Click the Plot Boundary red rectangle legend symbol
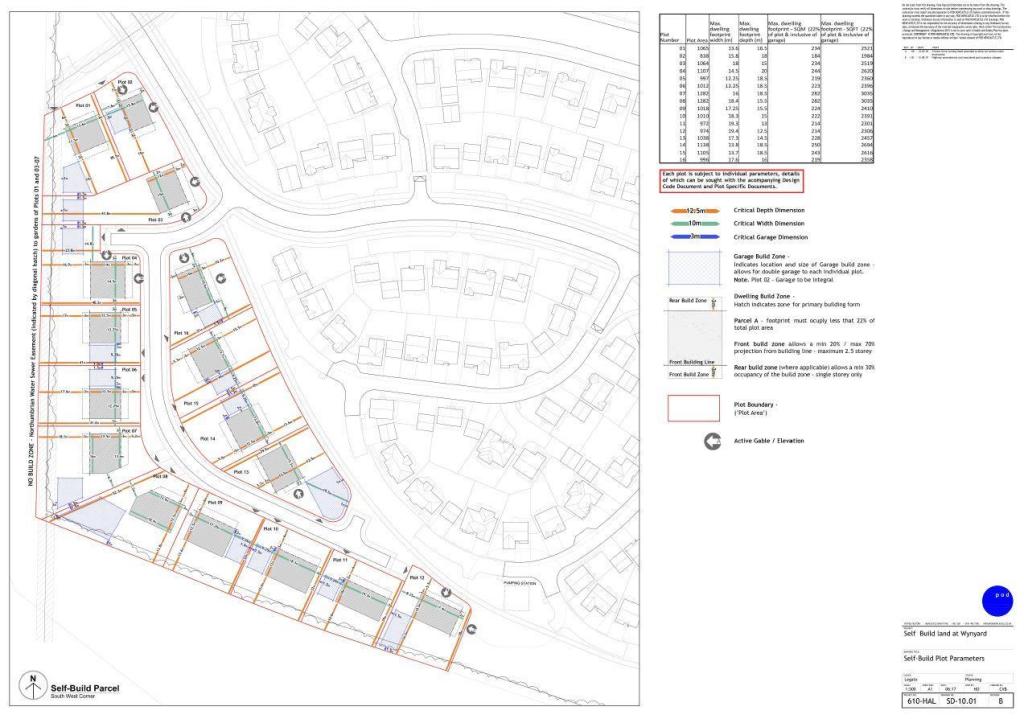1024x719 pixels. 693,408
